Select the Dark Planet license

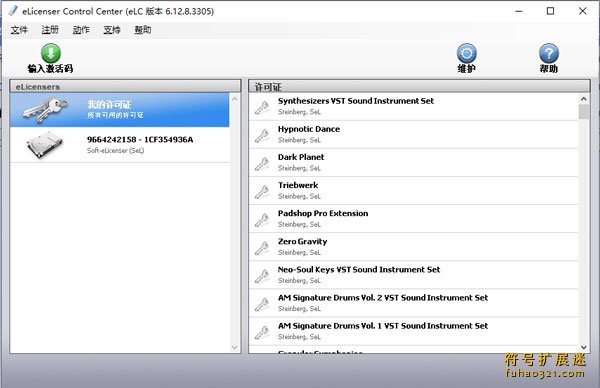click(414, 163)
